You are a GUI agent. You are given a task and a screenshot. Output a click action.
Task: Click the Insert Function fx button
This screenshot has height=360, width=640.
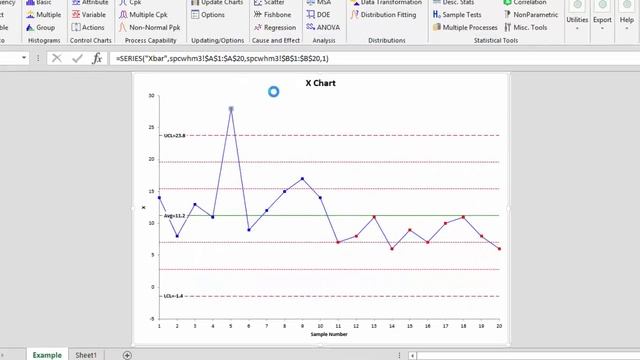click(97, 58)
